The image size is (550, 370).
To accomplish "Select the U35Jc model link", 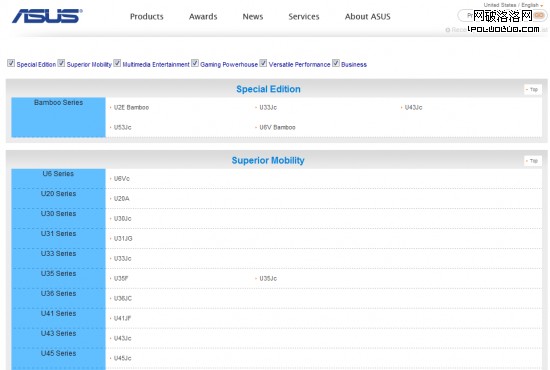I will [x=268, y=278].
